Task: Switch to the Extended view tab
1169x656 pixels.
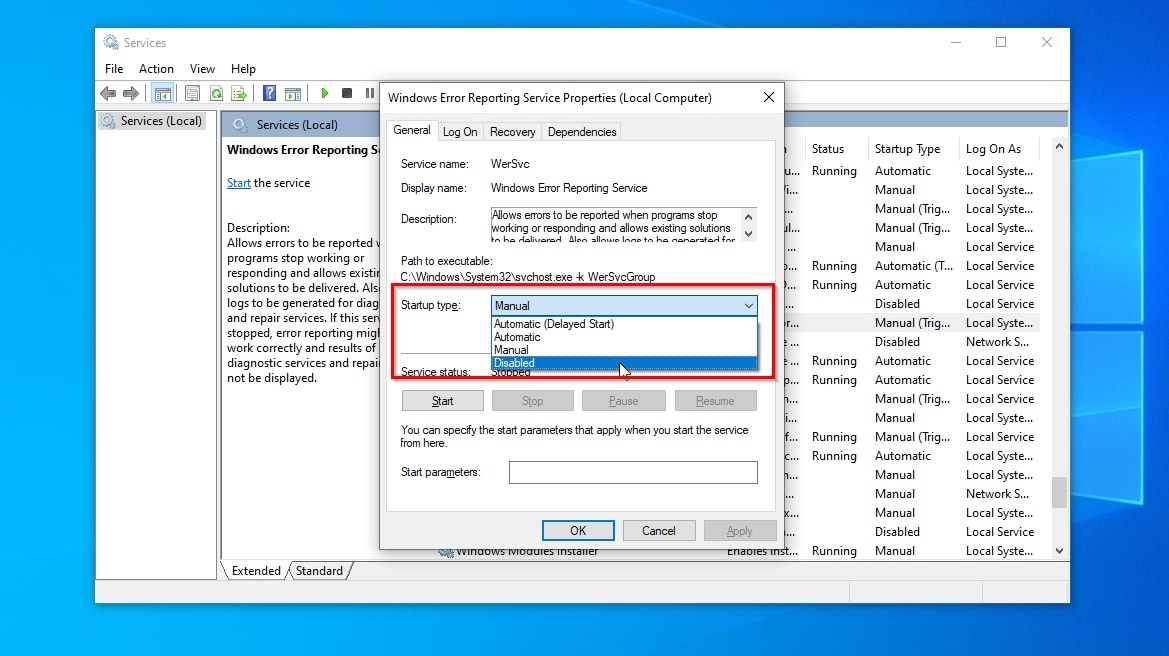Action: 256,571
